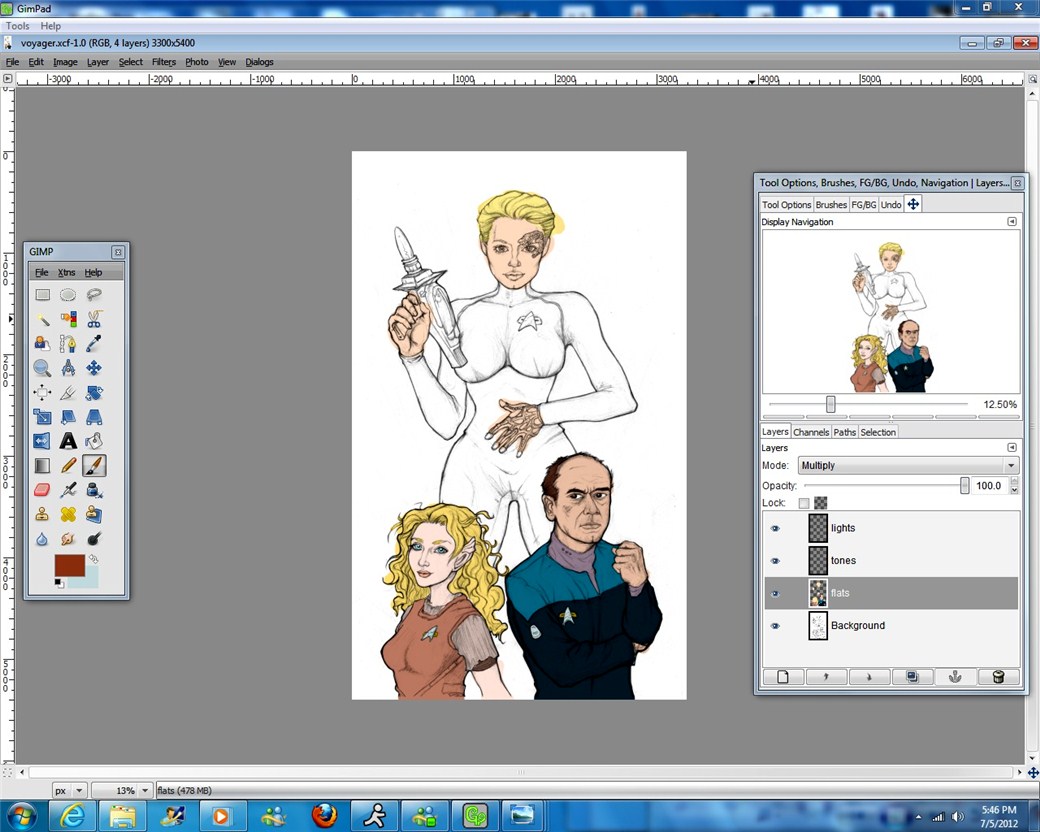
Task: Click the layer Opacity slider handle
Action: (x=964, y=486)
